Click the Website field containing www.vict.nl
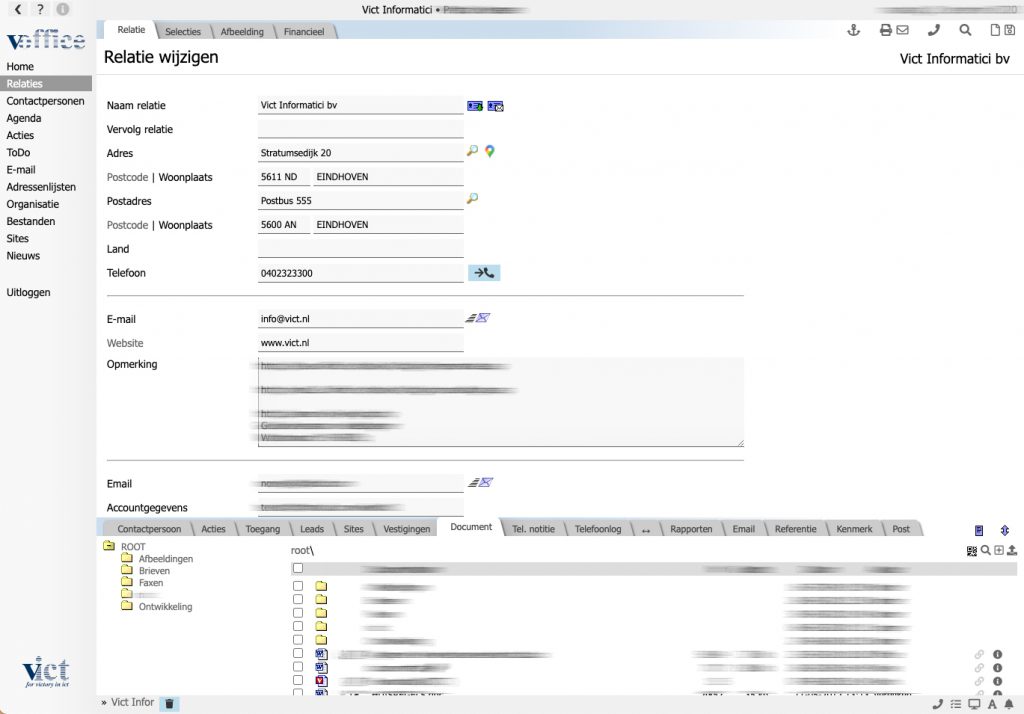Viewport: 1024px width, 714px height. tap(360, 343)
